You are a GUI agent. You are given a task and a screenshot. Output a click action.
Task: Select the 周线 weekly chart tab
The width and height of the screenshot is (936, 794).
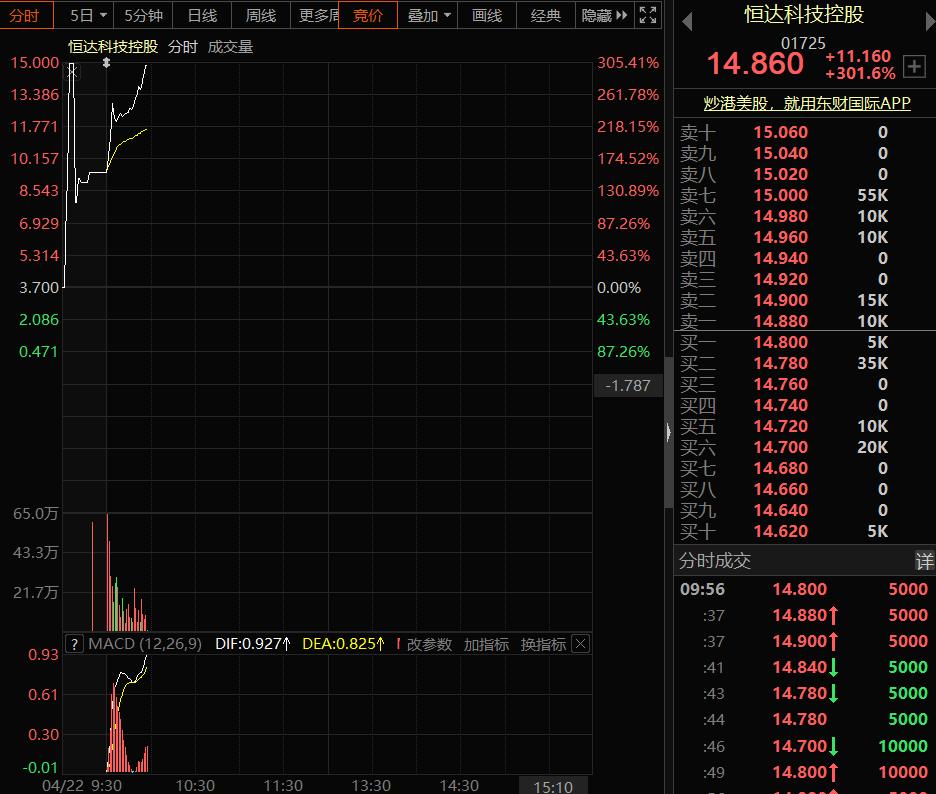261,16
